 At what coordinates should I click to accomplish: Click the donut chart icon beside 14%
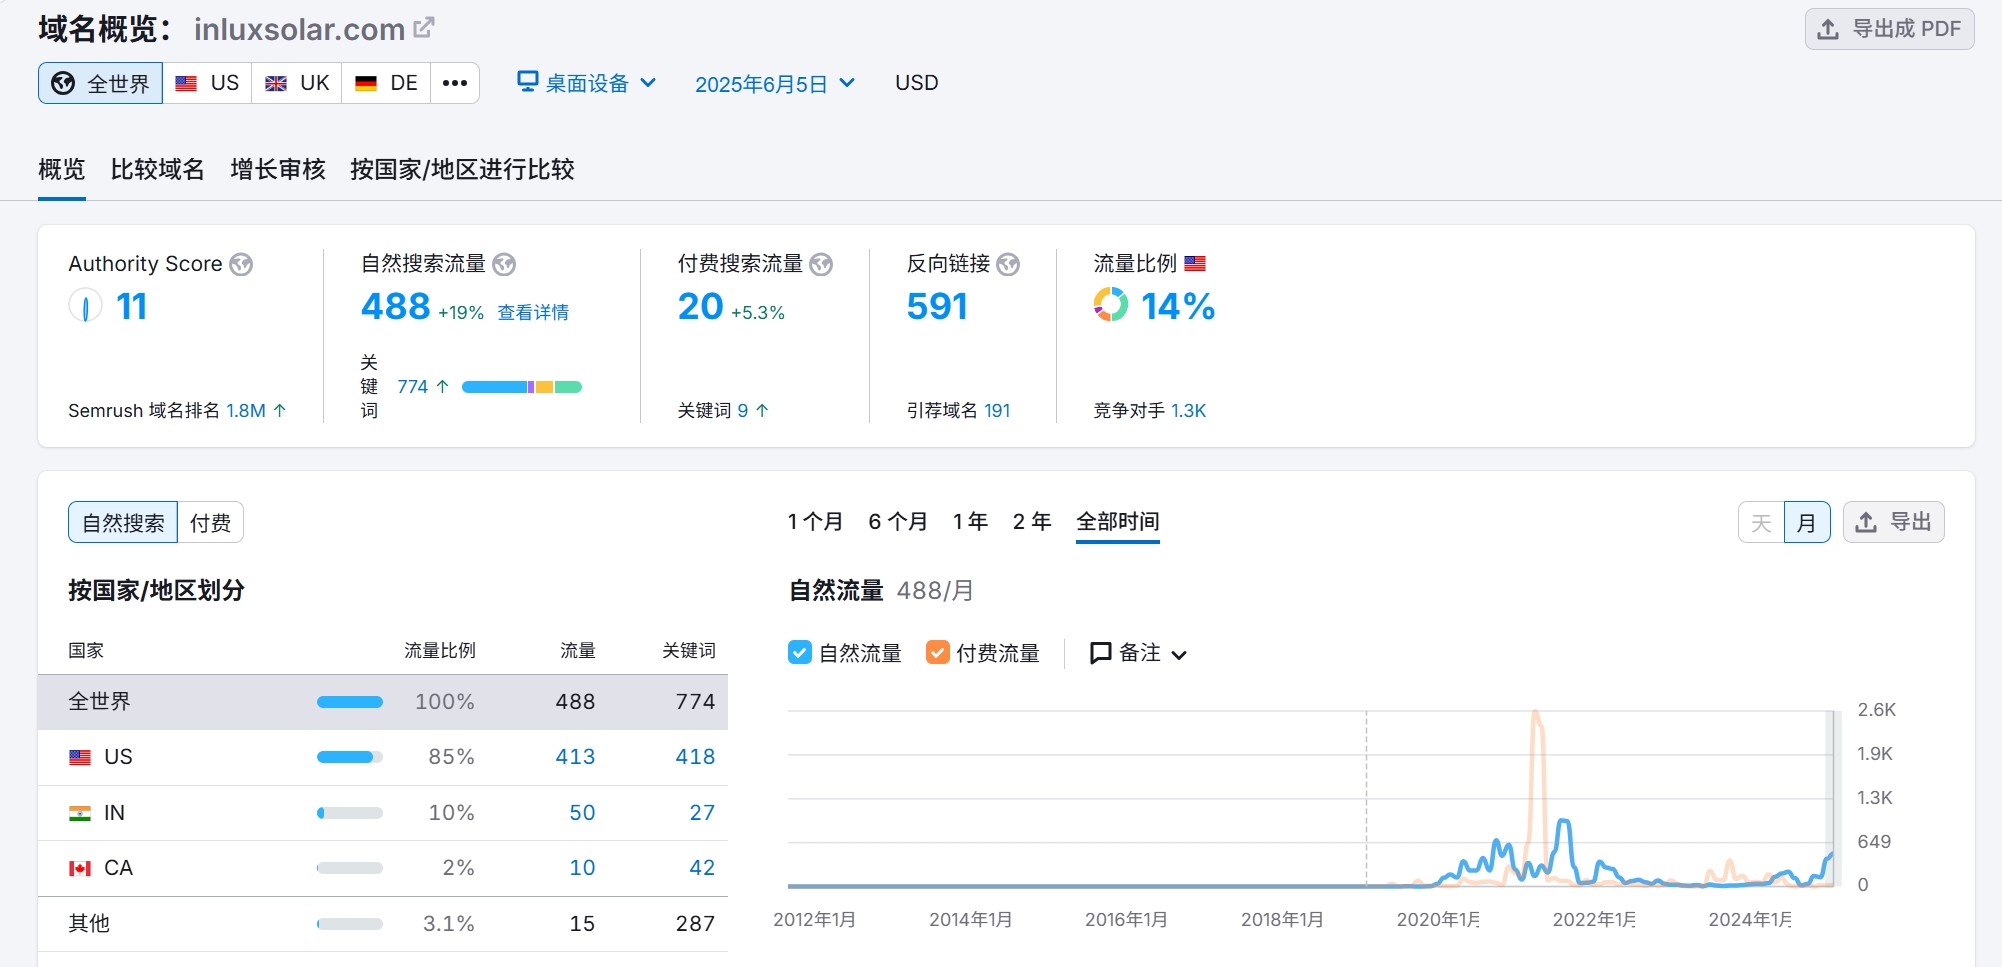point(1110,304)
